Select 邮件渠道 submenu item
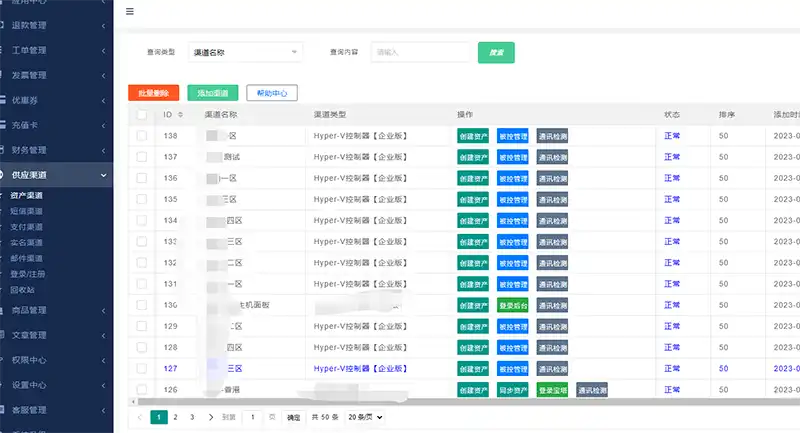This screenshot has width=800, height=433. (x=27, y=259)
